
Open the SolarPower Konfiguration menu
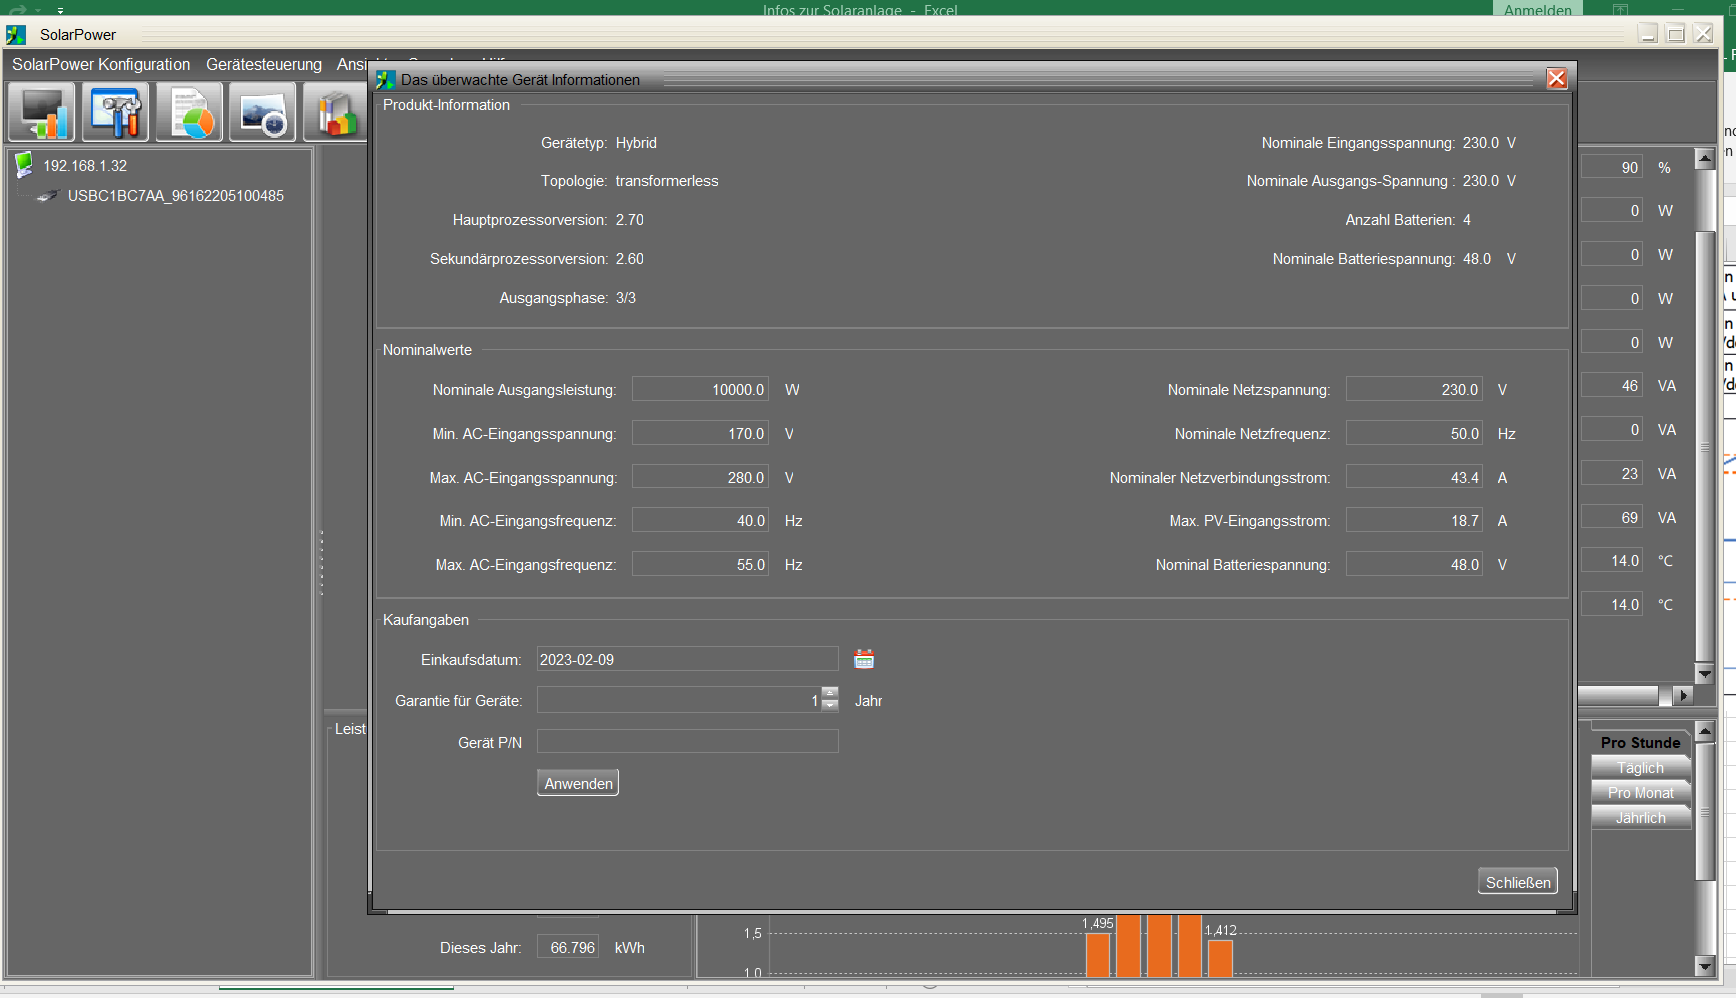coord(101,64)
